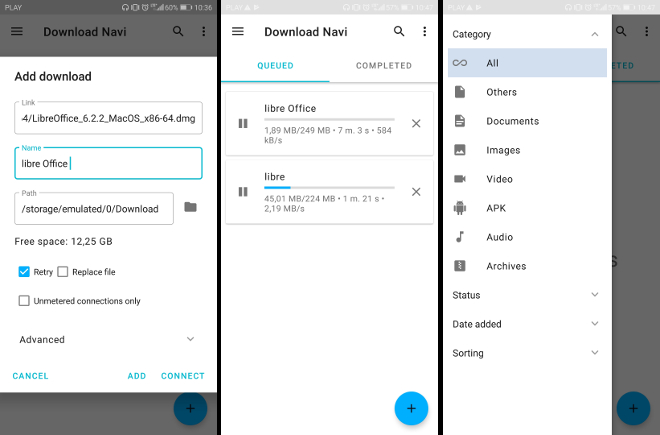Open hamburger menu in Queued list screen
This screenshot has width=660, height=435.
pos(238,32)
